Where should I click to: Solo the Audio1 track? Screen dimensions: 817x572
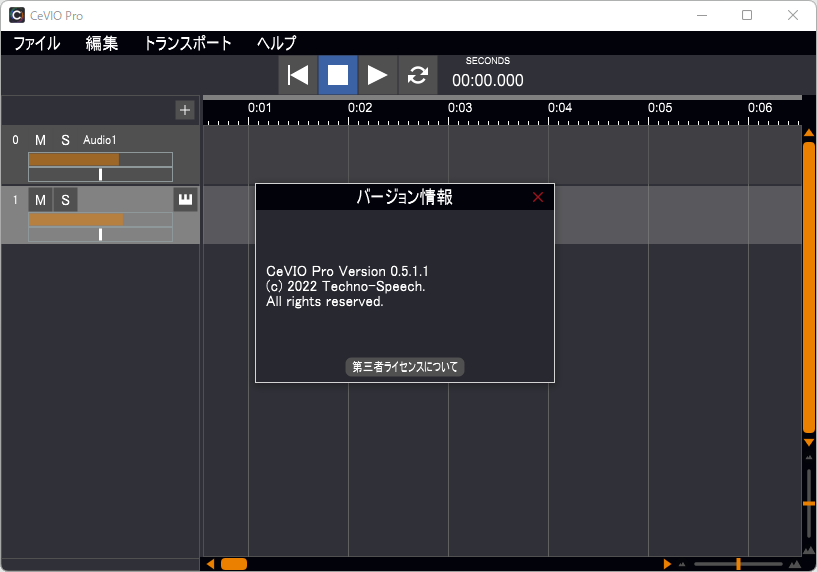[65, 140]
